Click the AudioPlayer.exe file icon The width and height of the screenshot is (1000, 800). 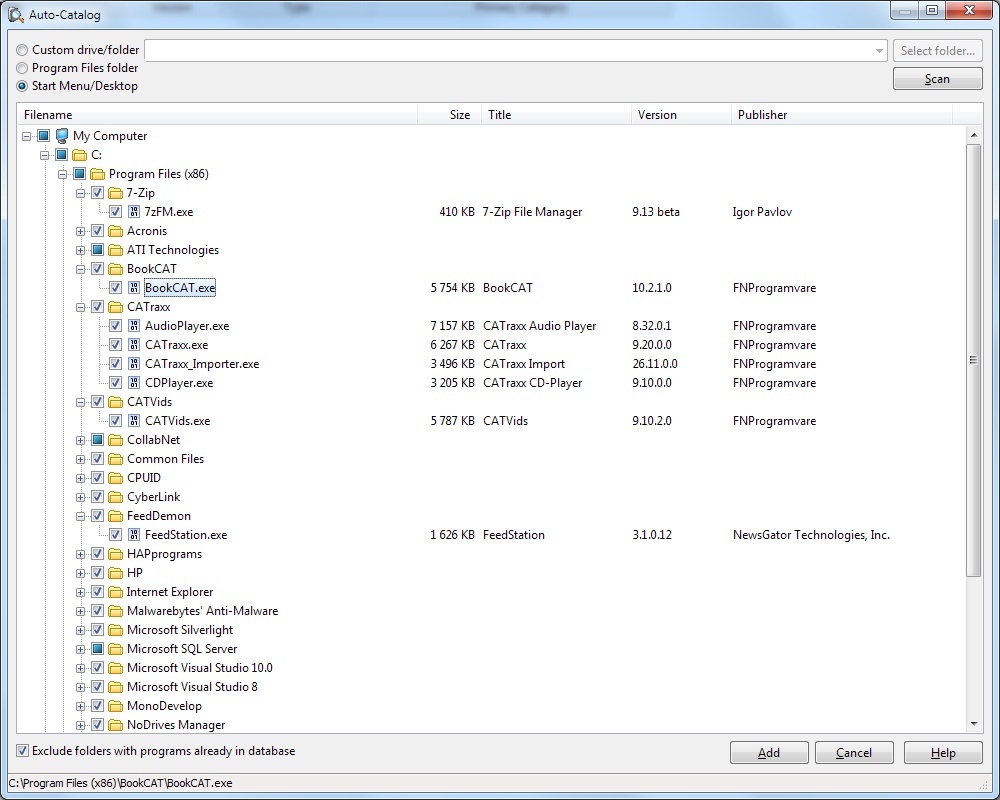pyautogui.click(x=134, y=326)
